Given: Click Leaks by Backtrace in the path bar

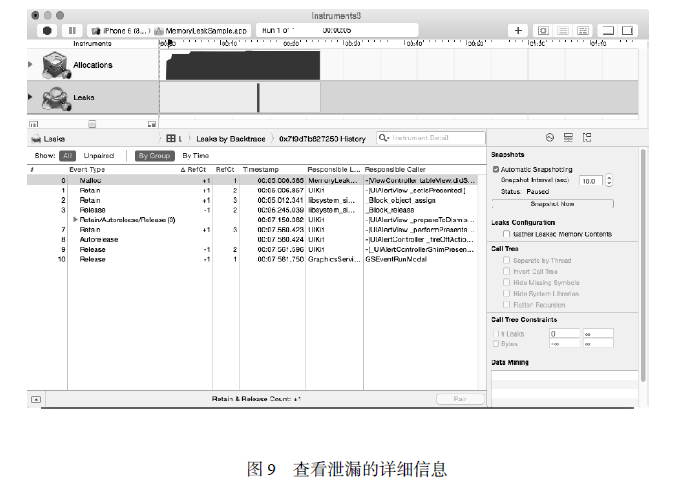Looking at the screenshot, I should pyautogui.click(x=232, y=138).
